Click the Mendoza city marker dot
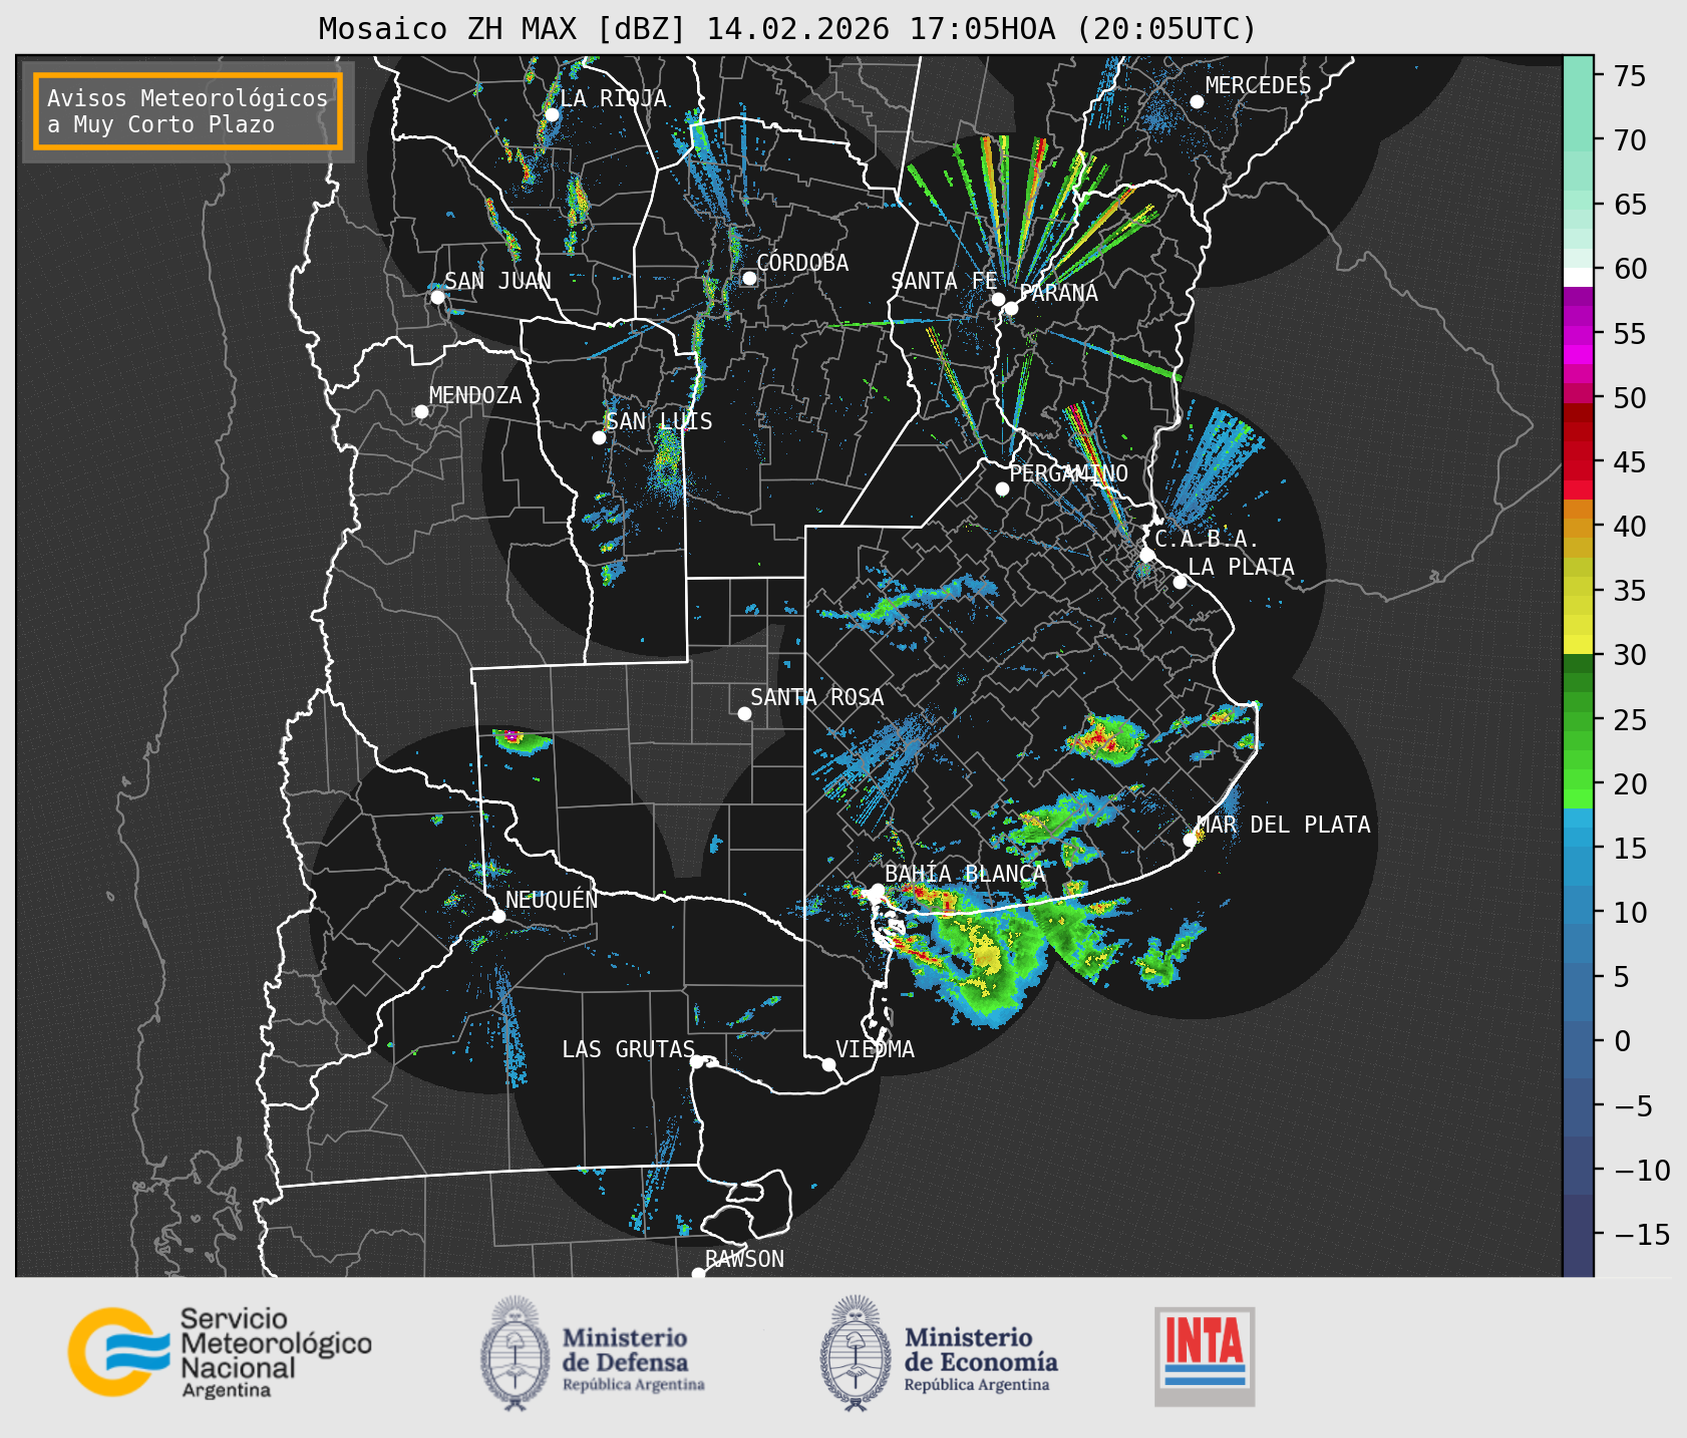 click(x=421, y=412)
